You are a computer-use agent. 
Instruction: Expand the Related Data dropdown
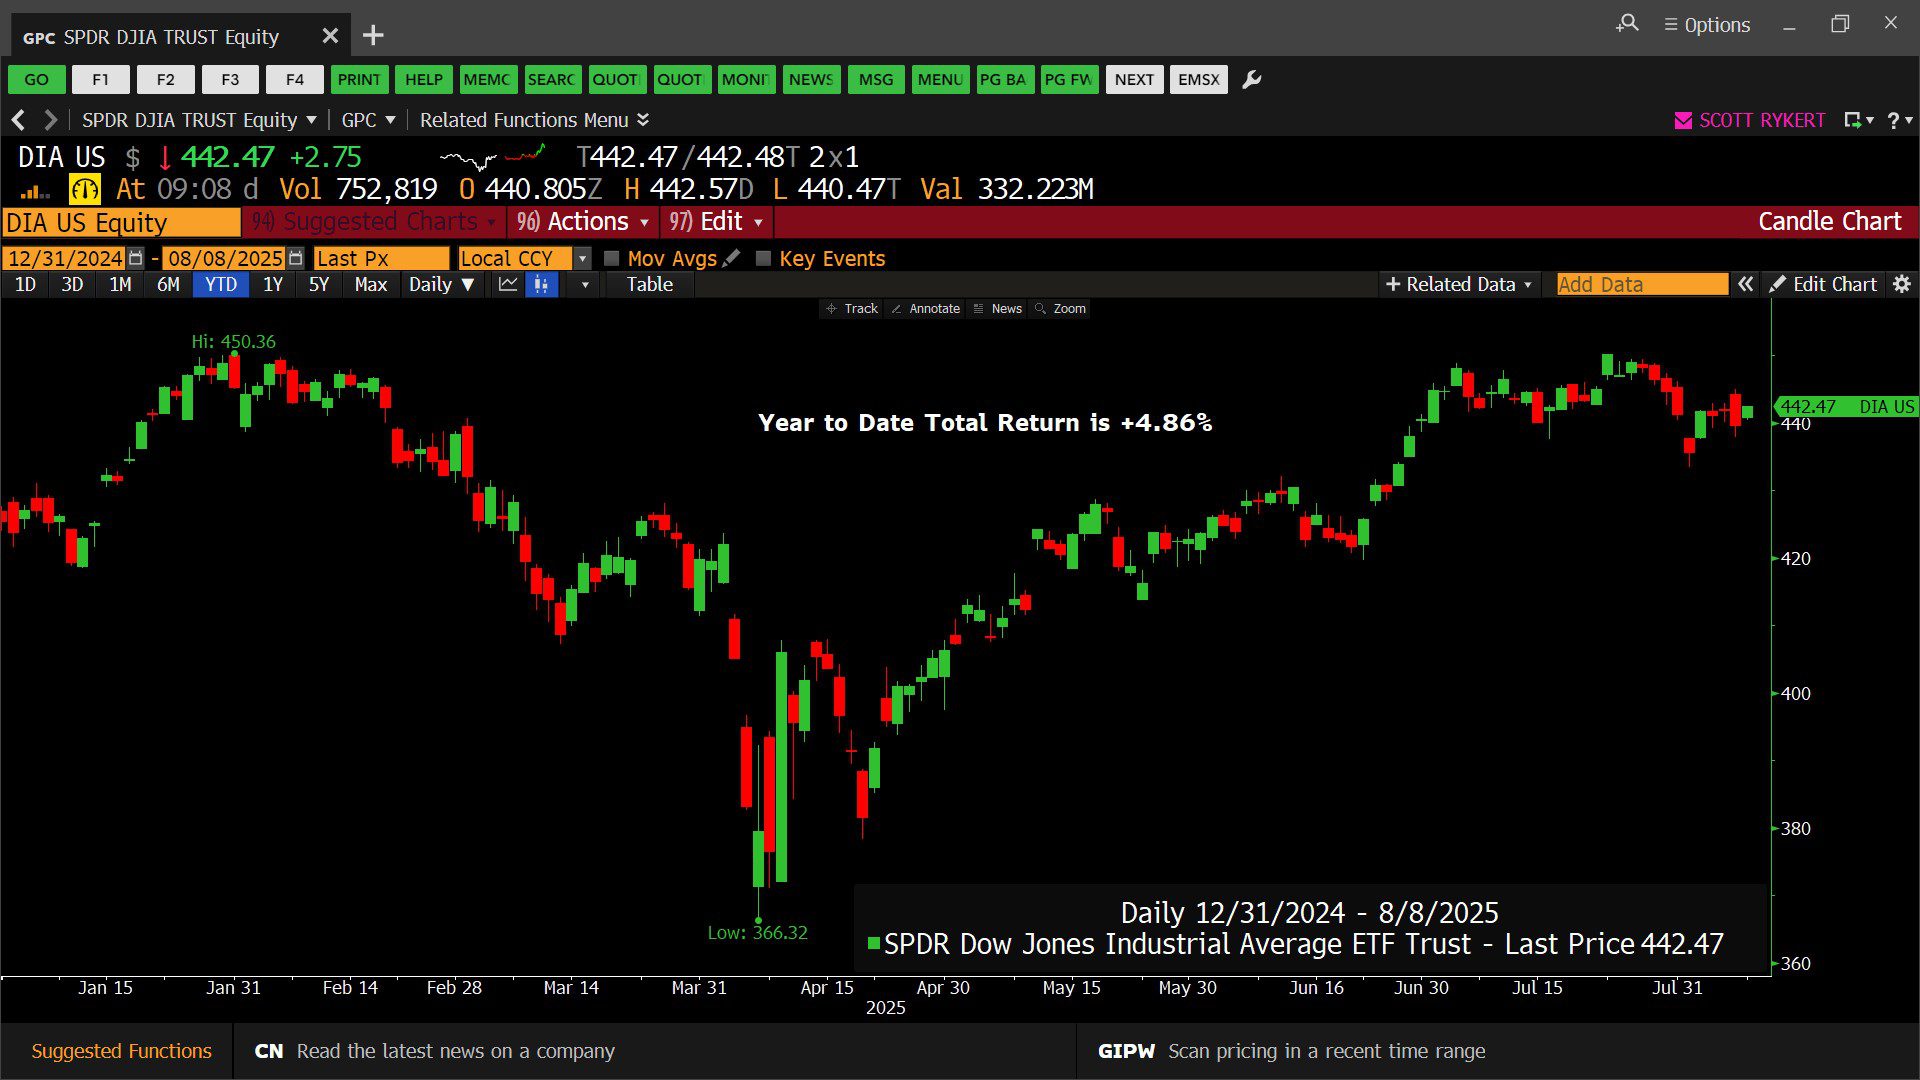(1458, 285)
